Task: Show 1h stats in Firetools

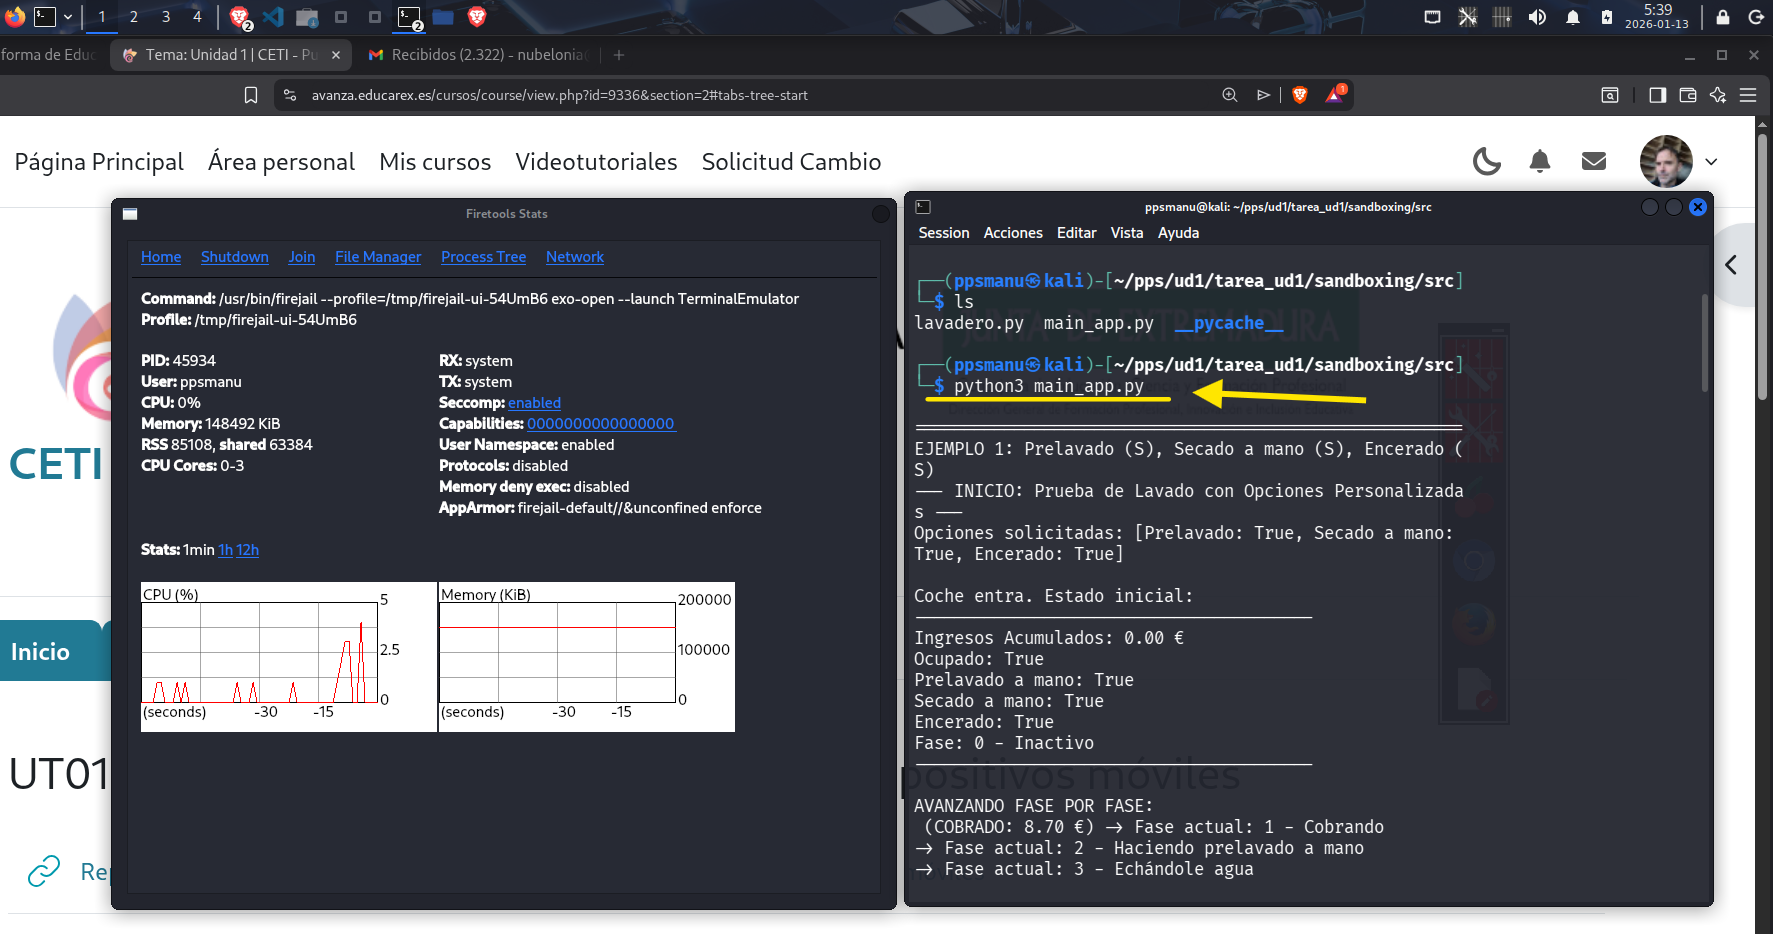Action: coord(226,550)
